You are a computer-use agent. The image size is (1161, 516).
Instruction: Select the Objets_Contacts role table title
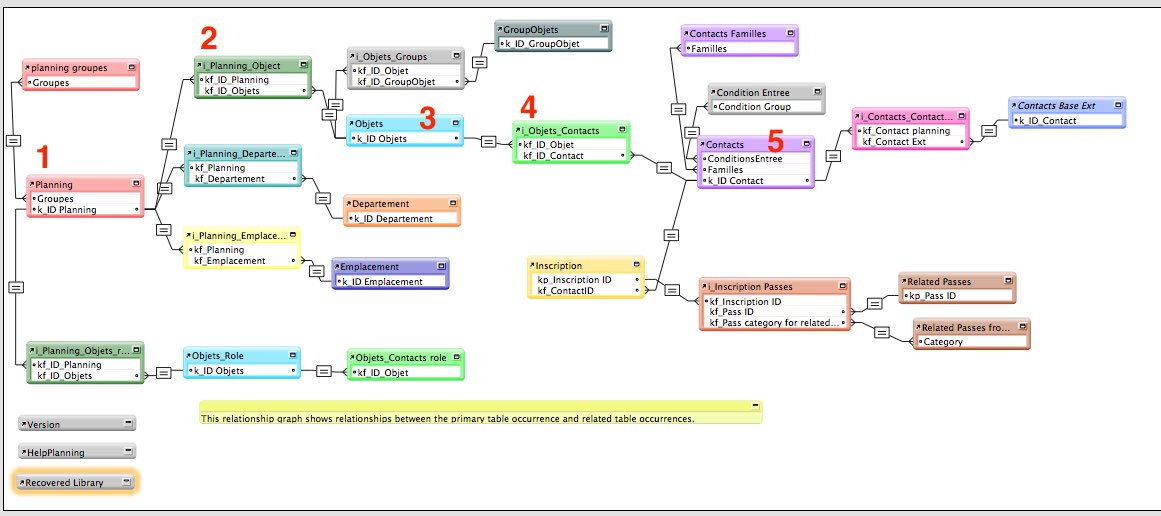pyautogui.click(x=401, y=358)
